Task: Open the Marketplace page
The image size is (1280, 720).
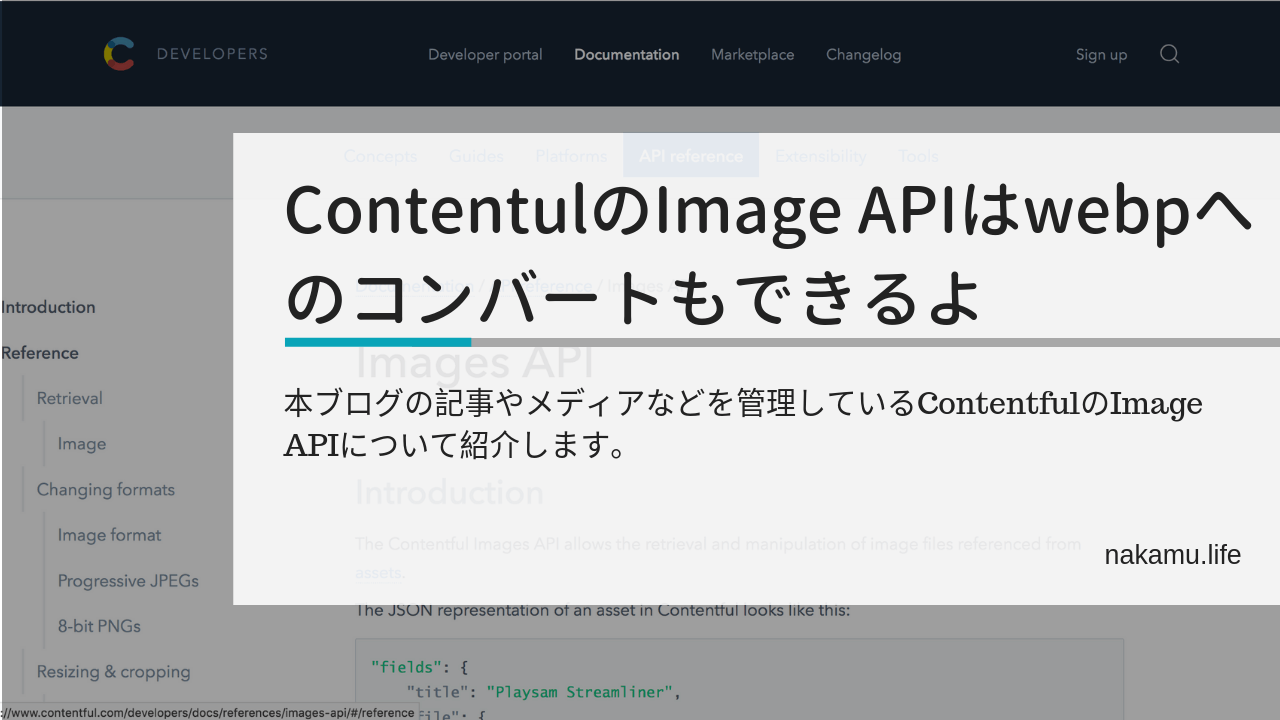Action: 752,55
